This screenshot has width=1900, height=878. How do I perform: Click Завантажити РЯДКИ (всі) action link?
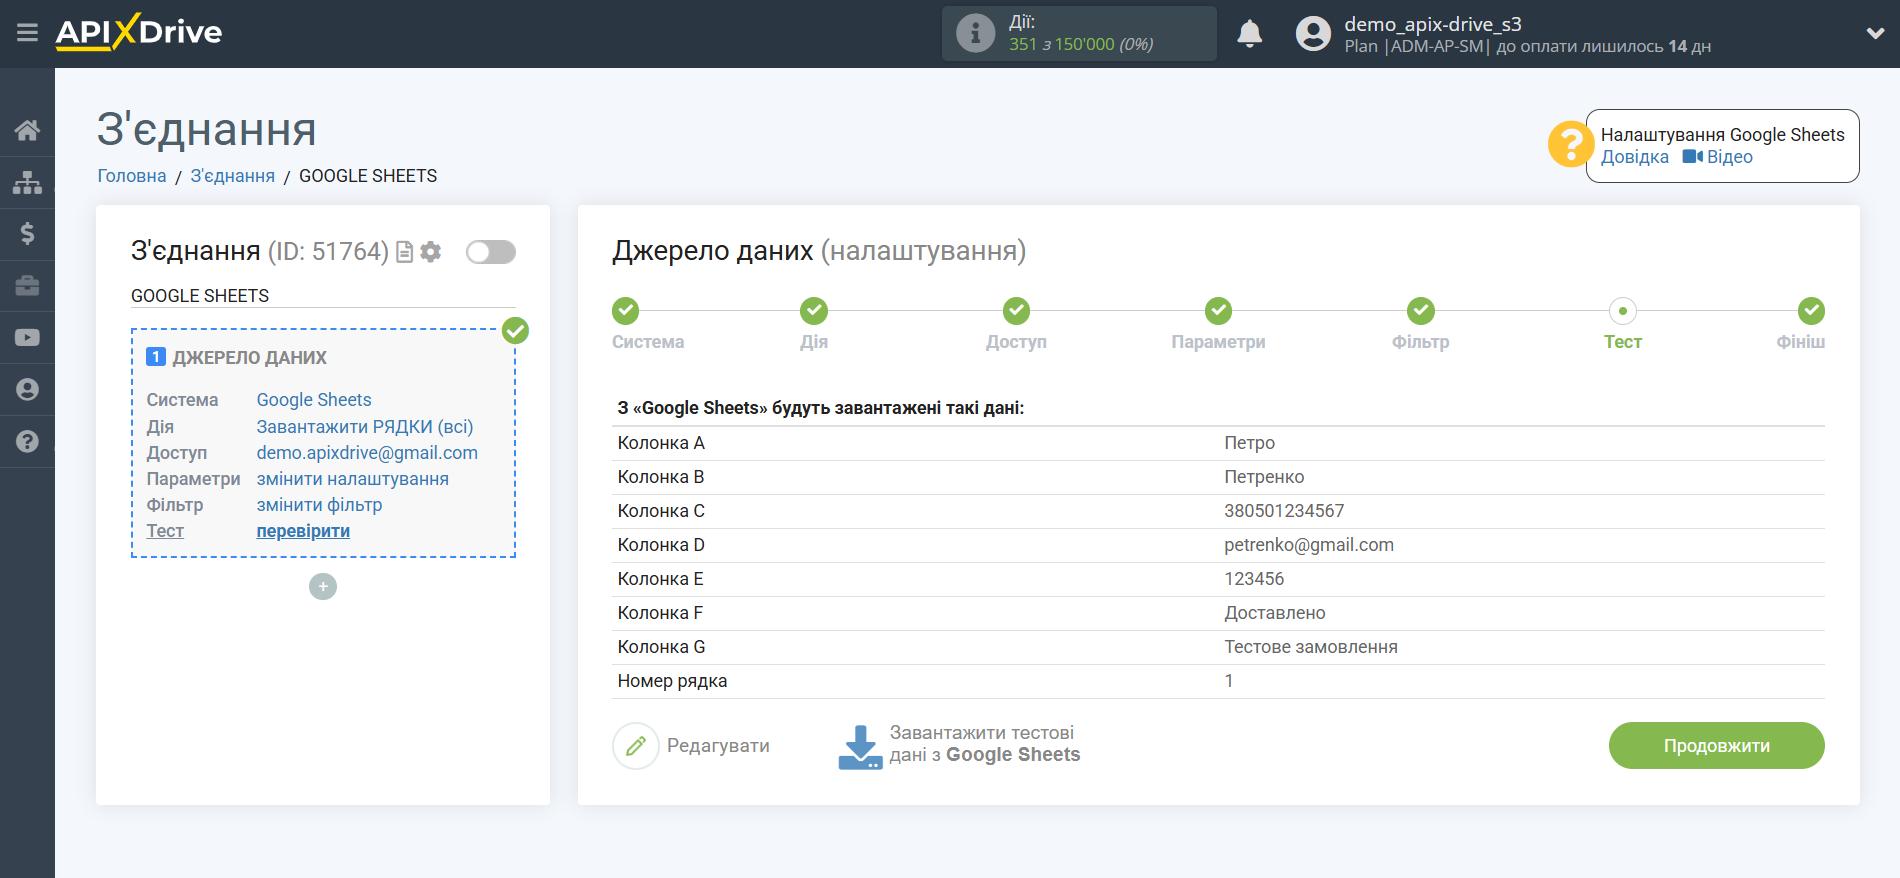[x=365, y=427]
